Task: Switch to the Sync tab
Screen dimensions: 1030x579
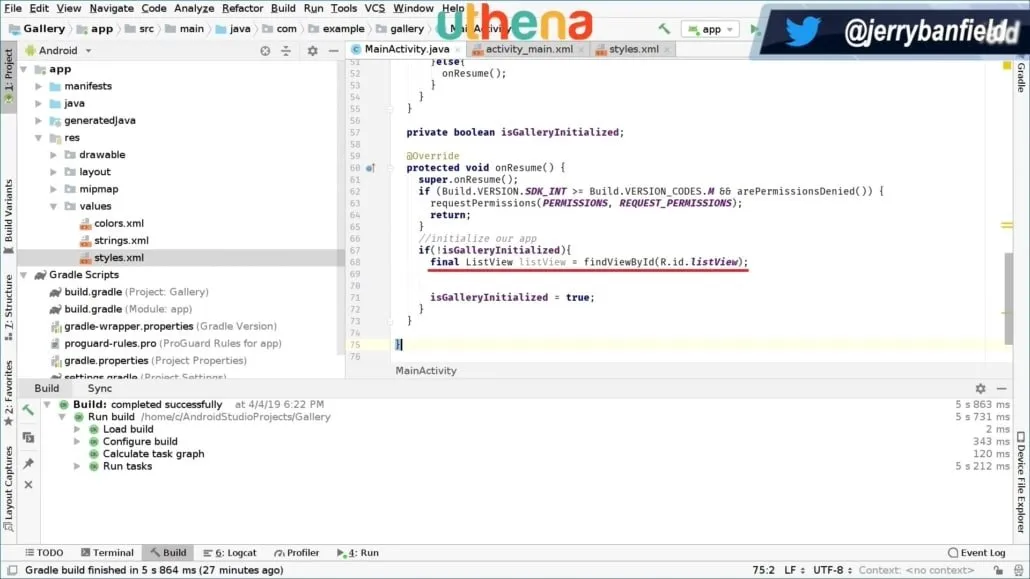Action: point(100,388)
